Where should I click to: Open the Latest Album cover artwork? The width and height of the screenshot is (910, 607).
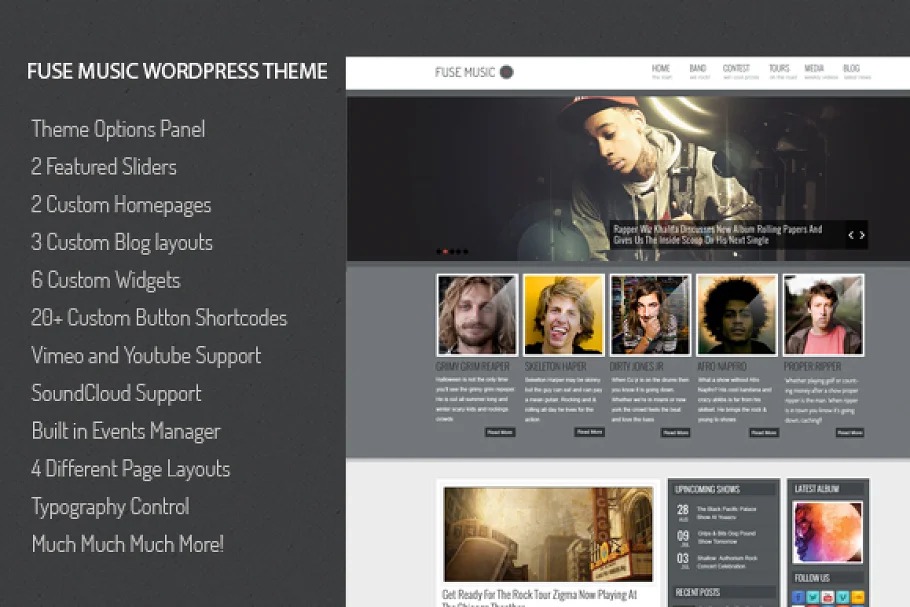[x=827, y=531]
